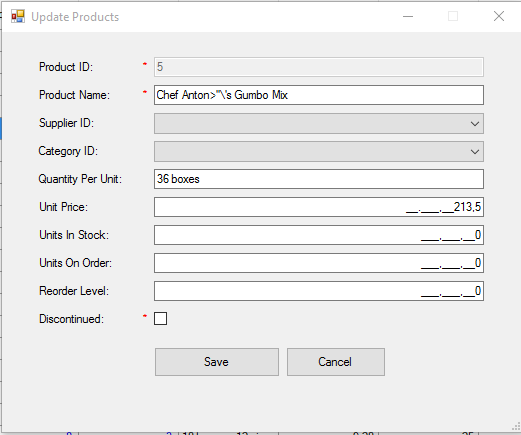521x435 pixels.
Task: Focus the Units On Order field
Action: pos(319,263)
